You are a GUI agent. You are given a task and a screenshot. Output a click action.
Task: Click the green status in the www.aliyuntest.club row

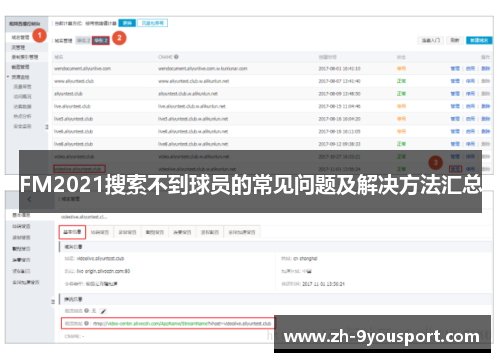[x=401, y=81]
